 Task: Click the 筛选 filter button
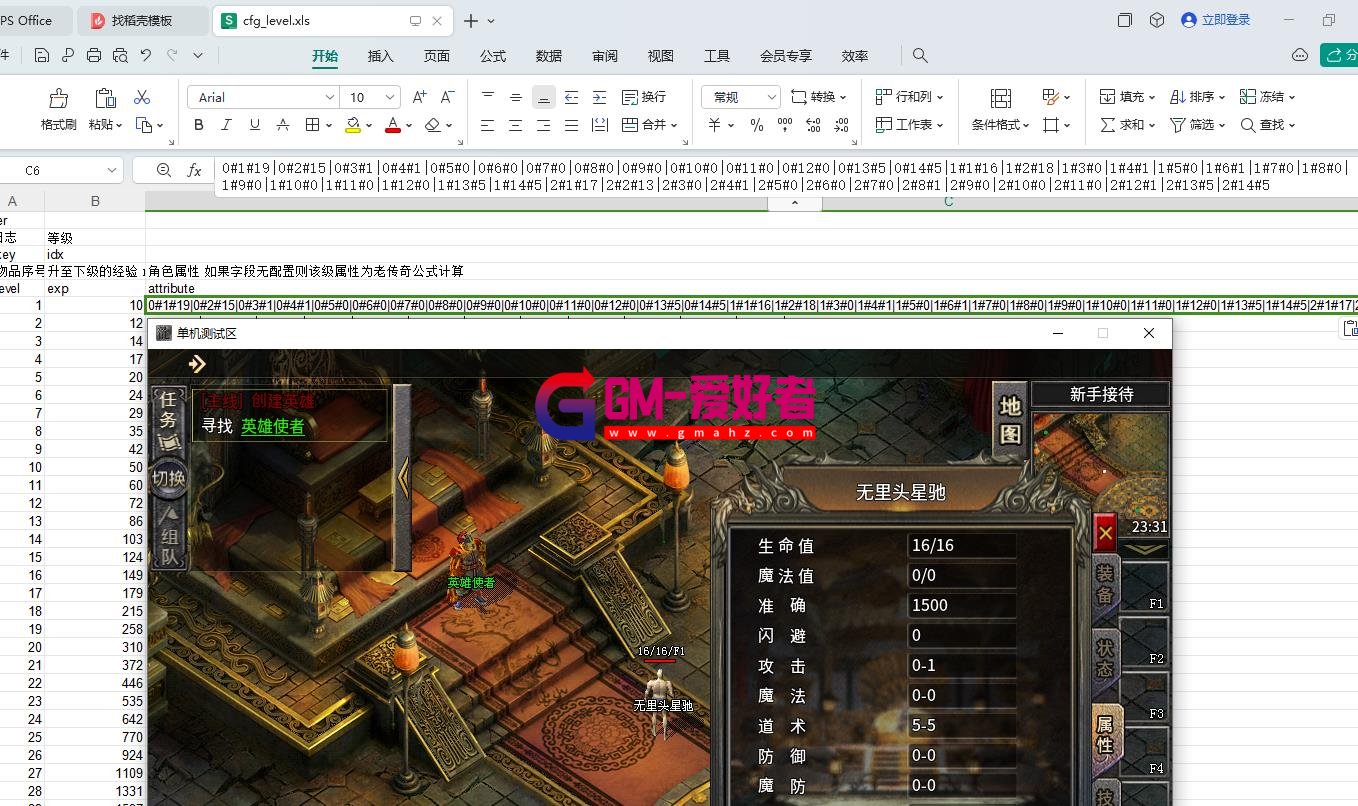coord(1197,125)
